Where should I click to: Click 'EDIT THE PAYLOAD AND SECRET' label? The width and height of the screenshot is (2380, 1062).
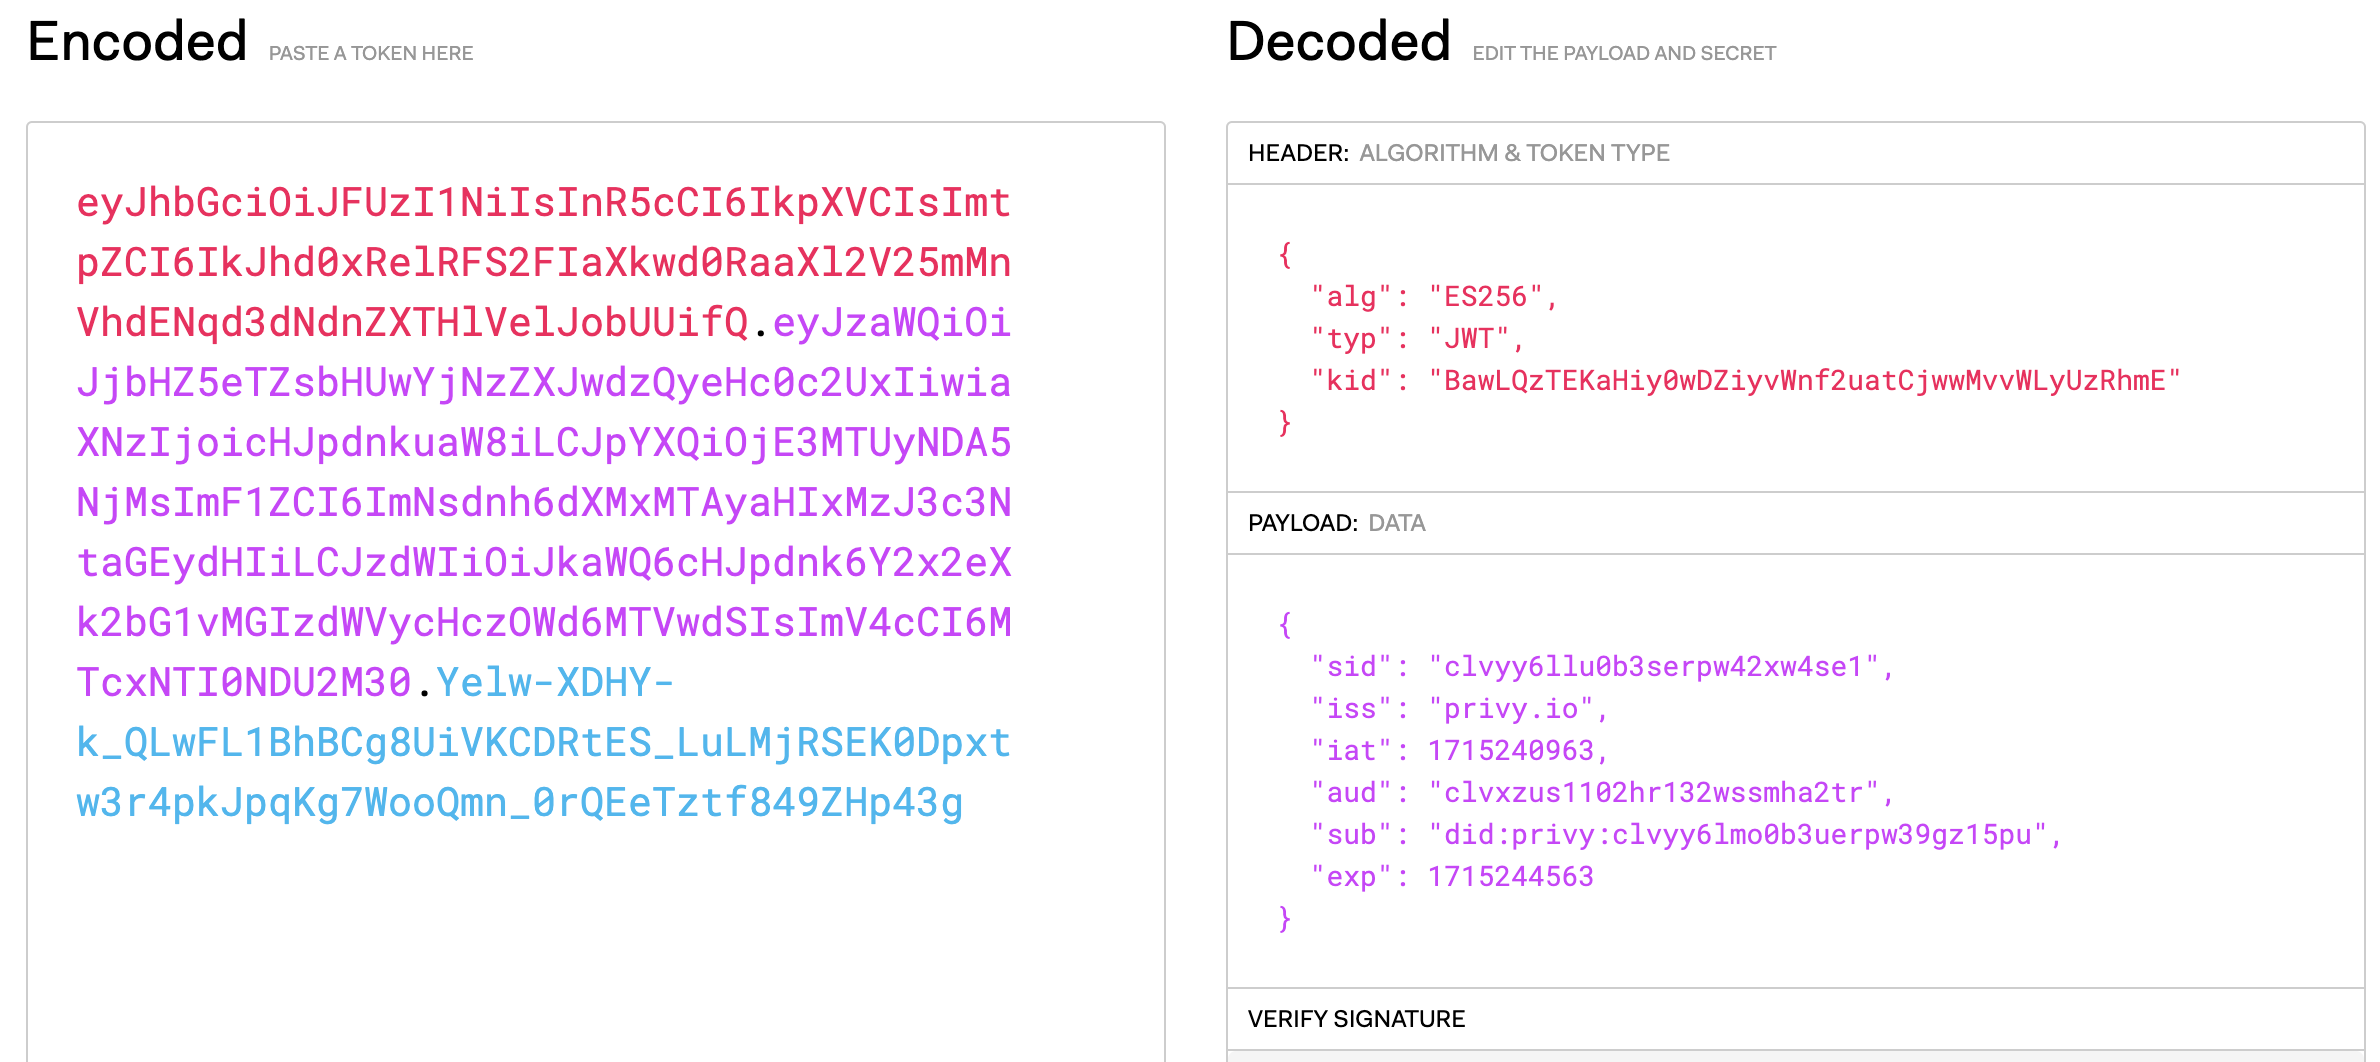pyautogui.click(x=1624, y=53)
